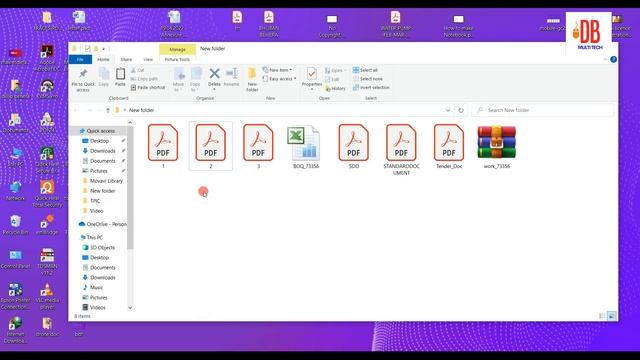Toggle the quick access toolbar Properties checkbox icon
Viewport: 640px width, 360px height.
pos(87,49)
